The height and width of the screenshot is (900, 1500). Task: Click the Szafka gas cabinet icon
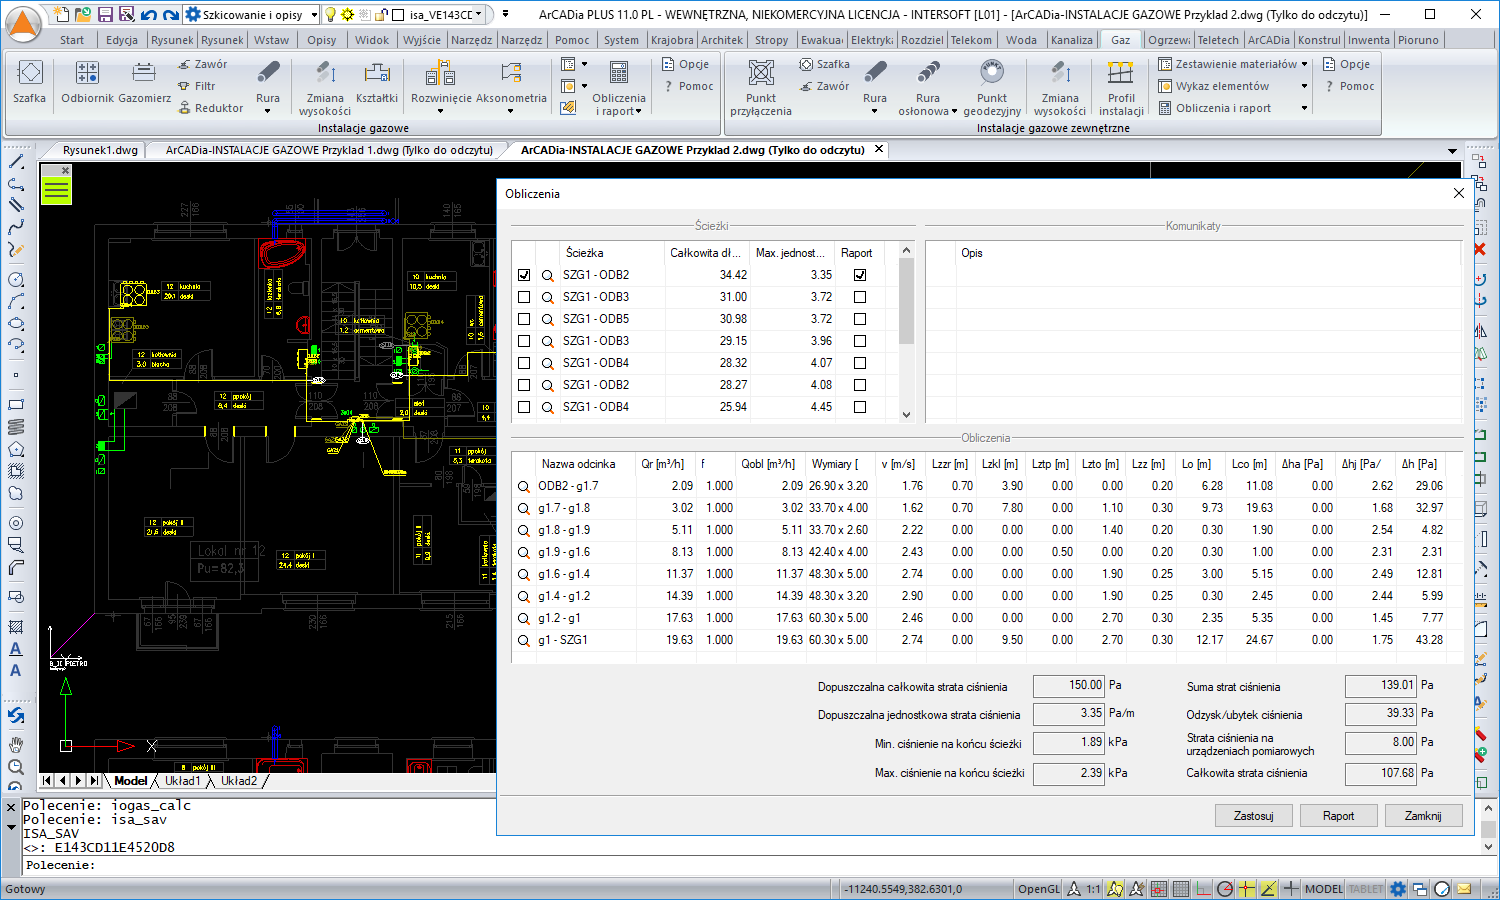[30, 80]
